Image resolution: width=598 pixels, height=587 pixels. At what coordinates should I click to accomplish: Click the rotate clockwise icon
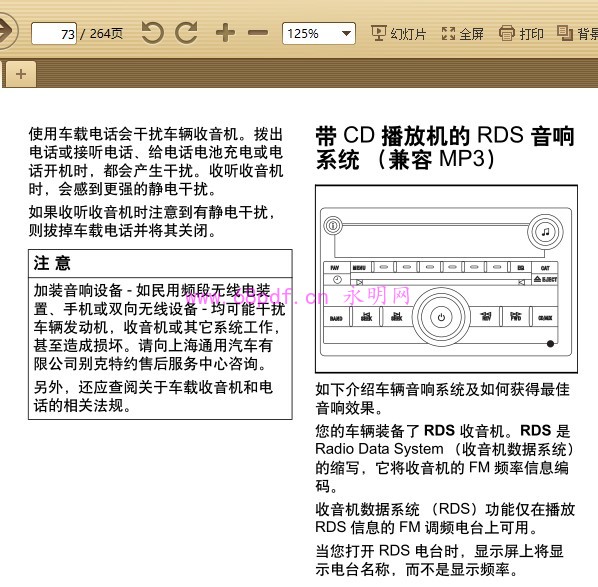click(x=186, y=33)
